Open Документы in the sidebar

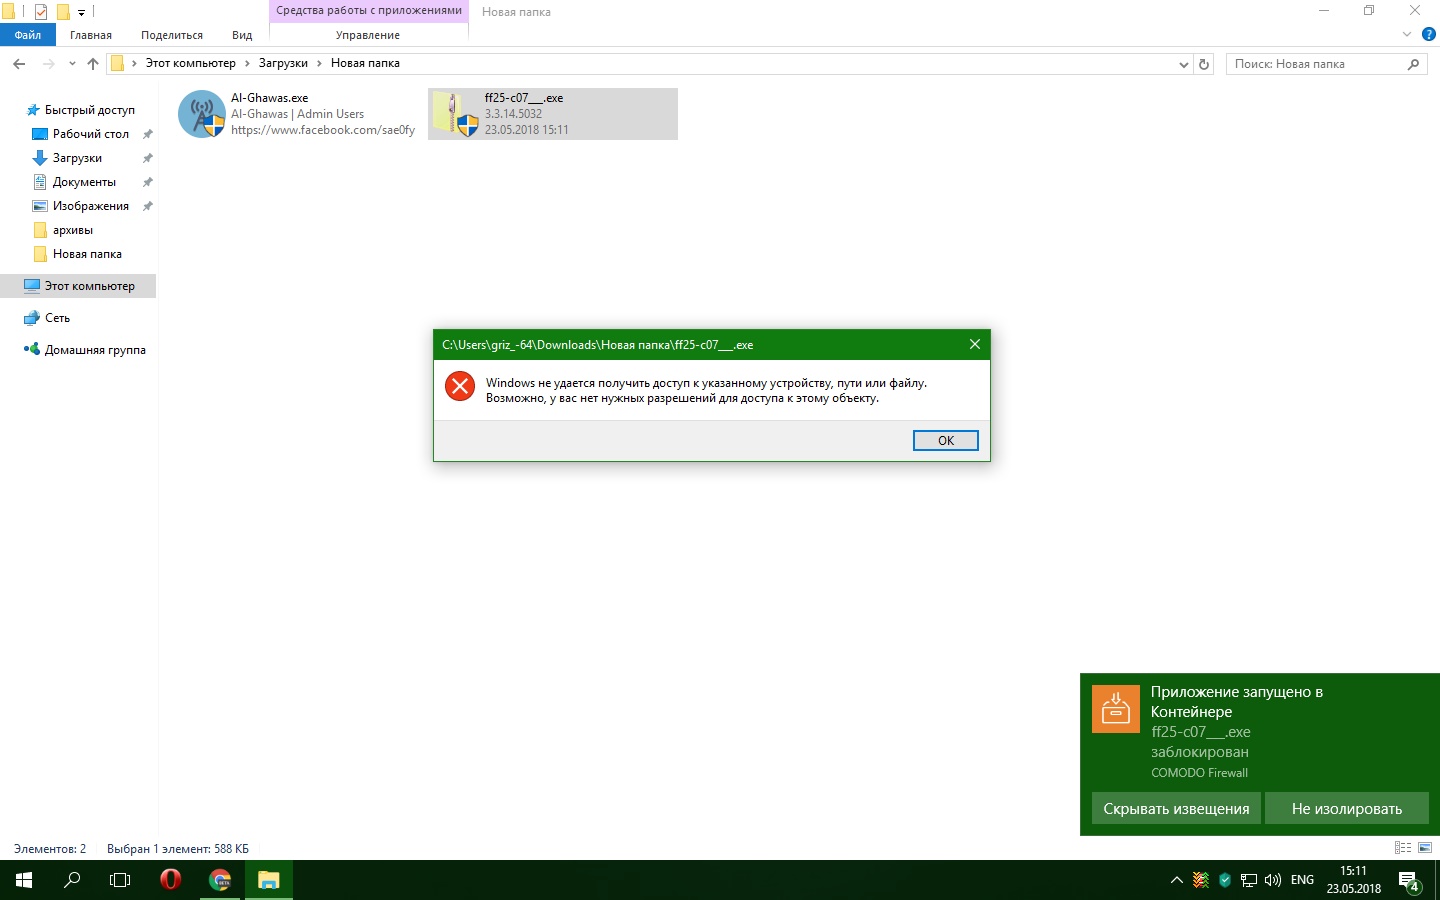[84, 182]
